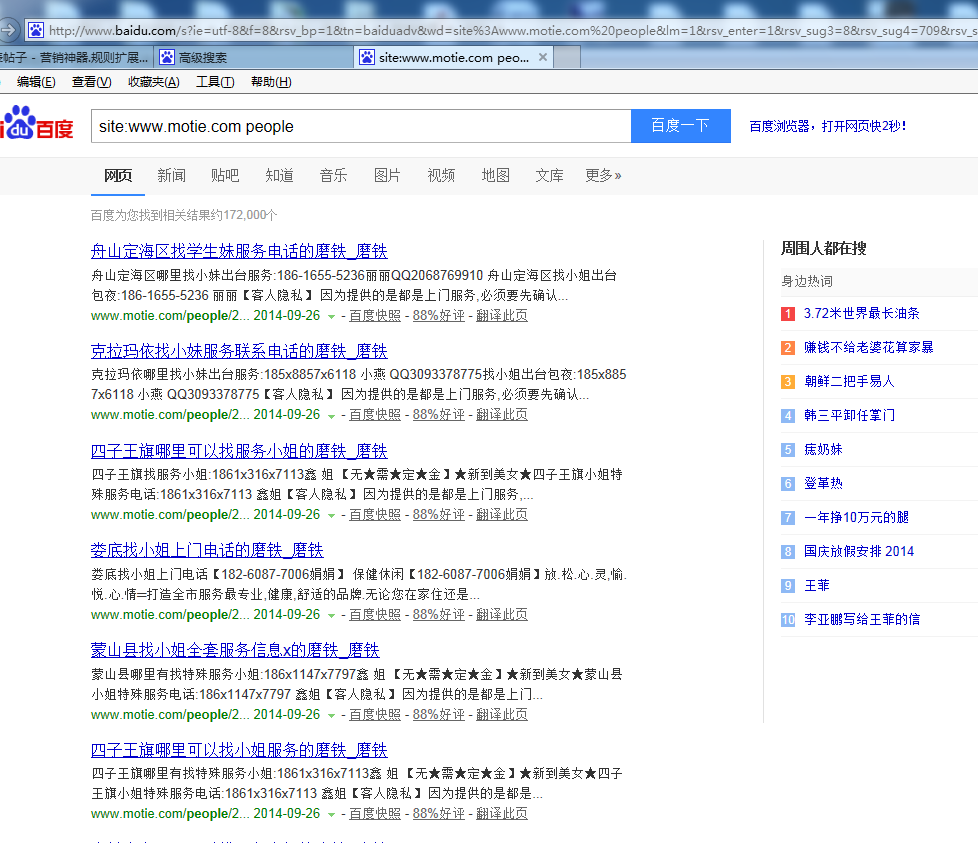Click hot search word 王菲

point(818,585)
